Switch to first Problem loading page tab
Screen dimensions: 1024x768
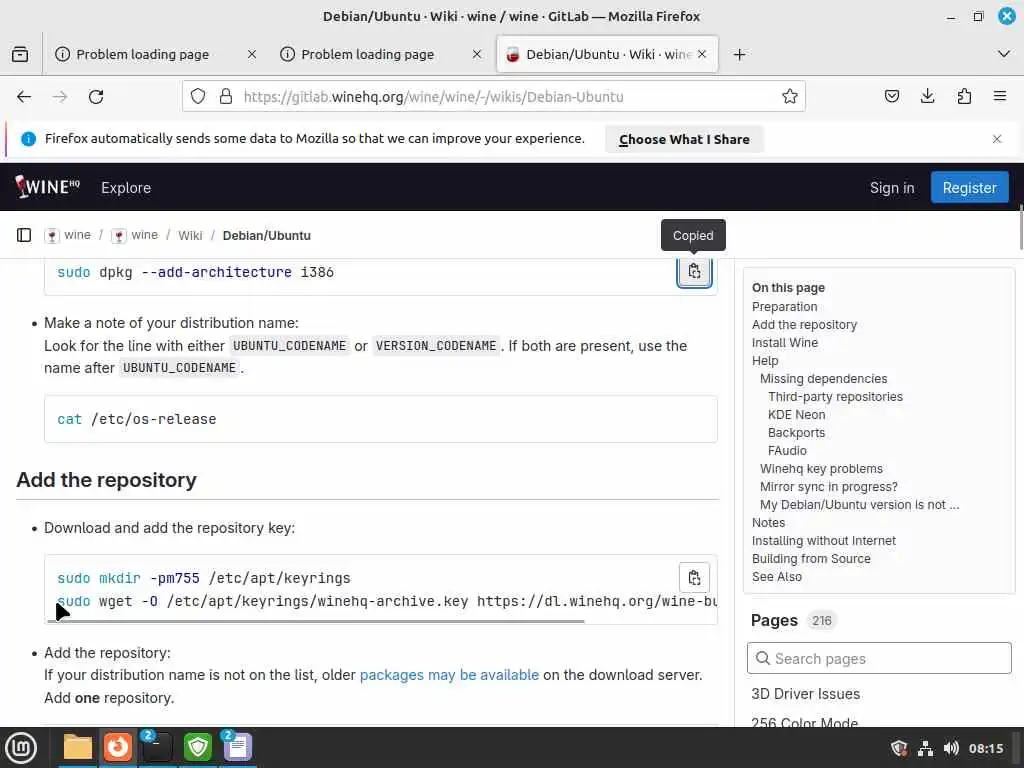(x=142, y=54)
